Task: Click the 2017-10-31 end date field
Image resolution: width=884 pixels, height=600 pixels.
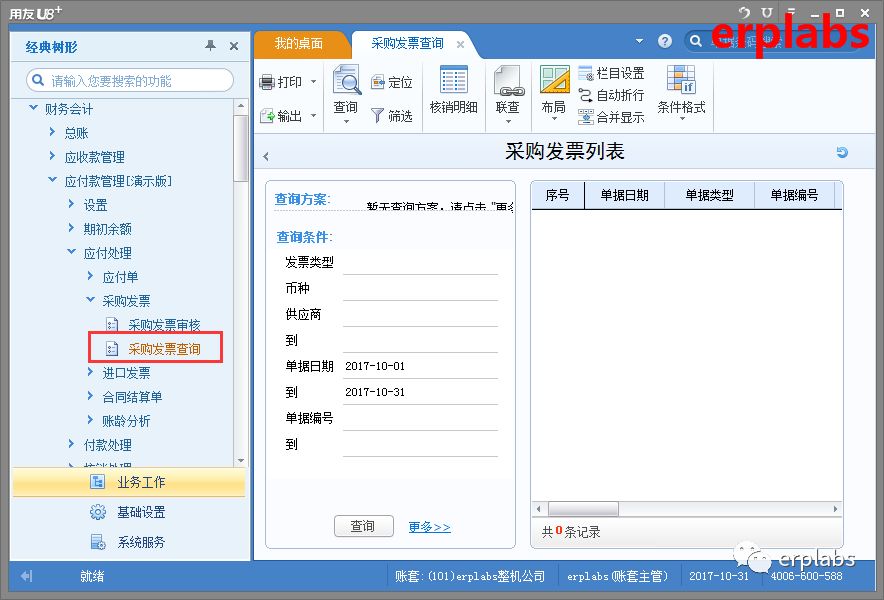Action: coord(421,392)
